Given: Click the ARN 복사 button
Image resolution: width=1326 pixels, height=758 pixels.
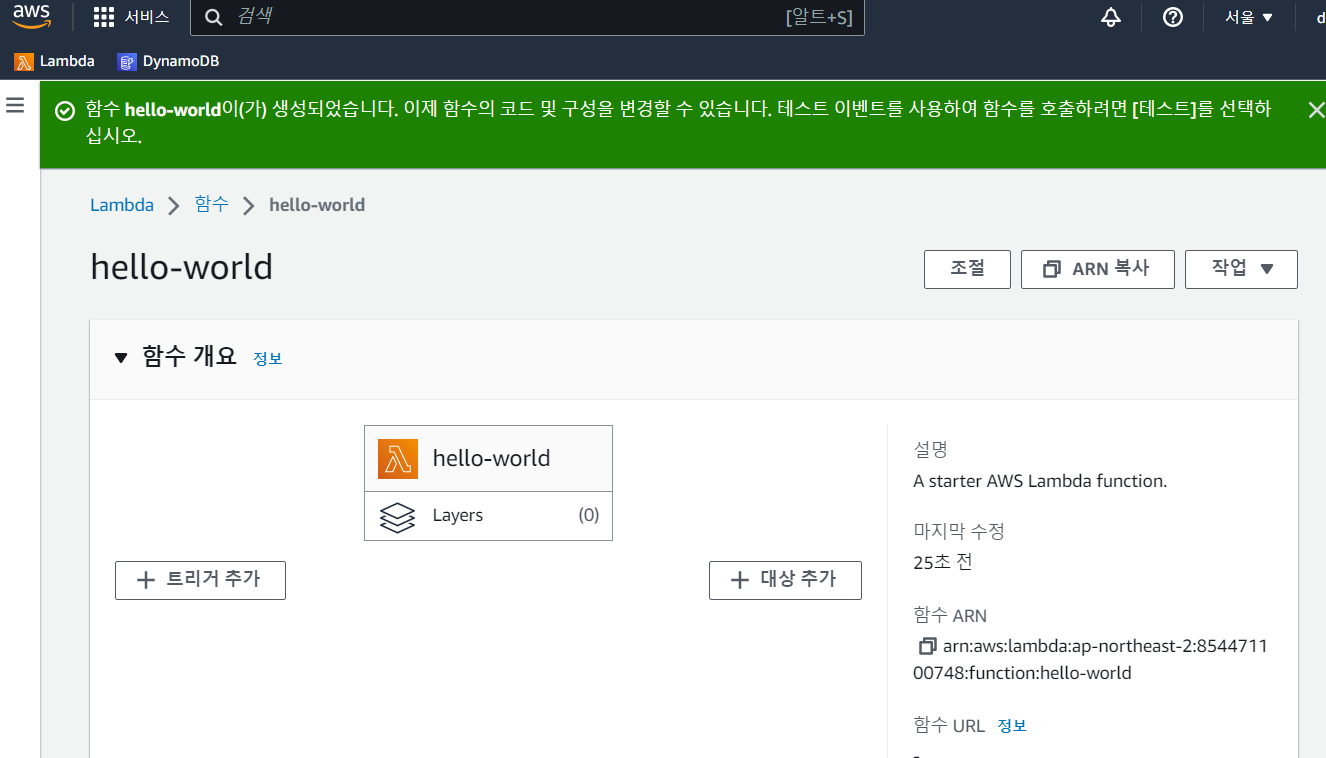Looking at the screenshot, I should tap(1097, 269).
